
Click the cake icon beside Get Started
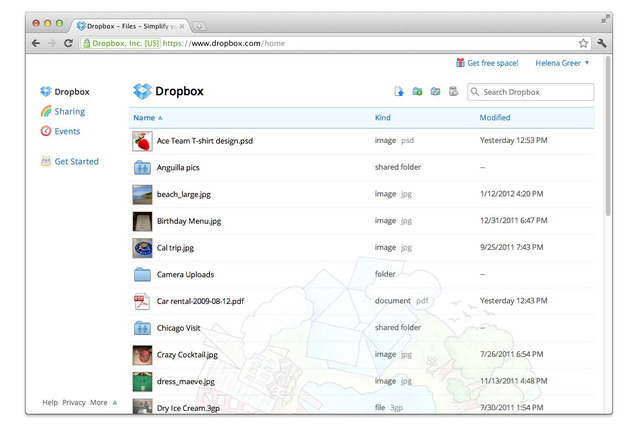pyautogui.click(x=46, y=161)
